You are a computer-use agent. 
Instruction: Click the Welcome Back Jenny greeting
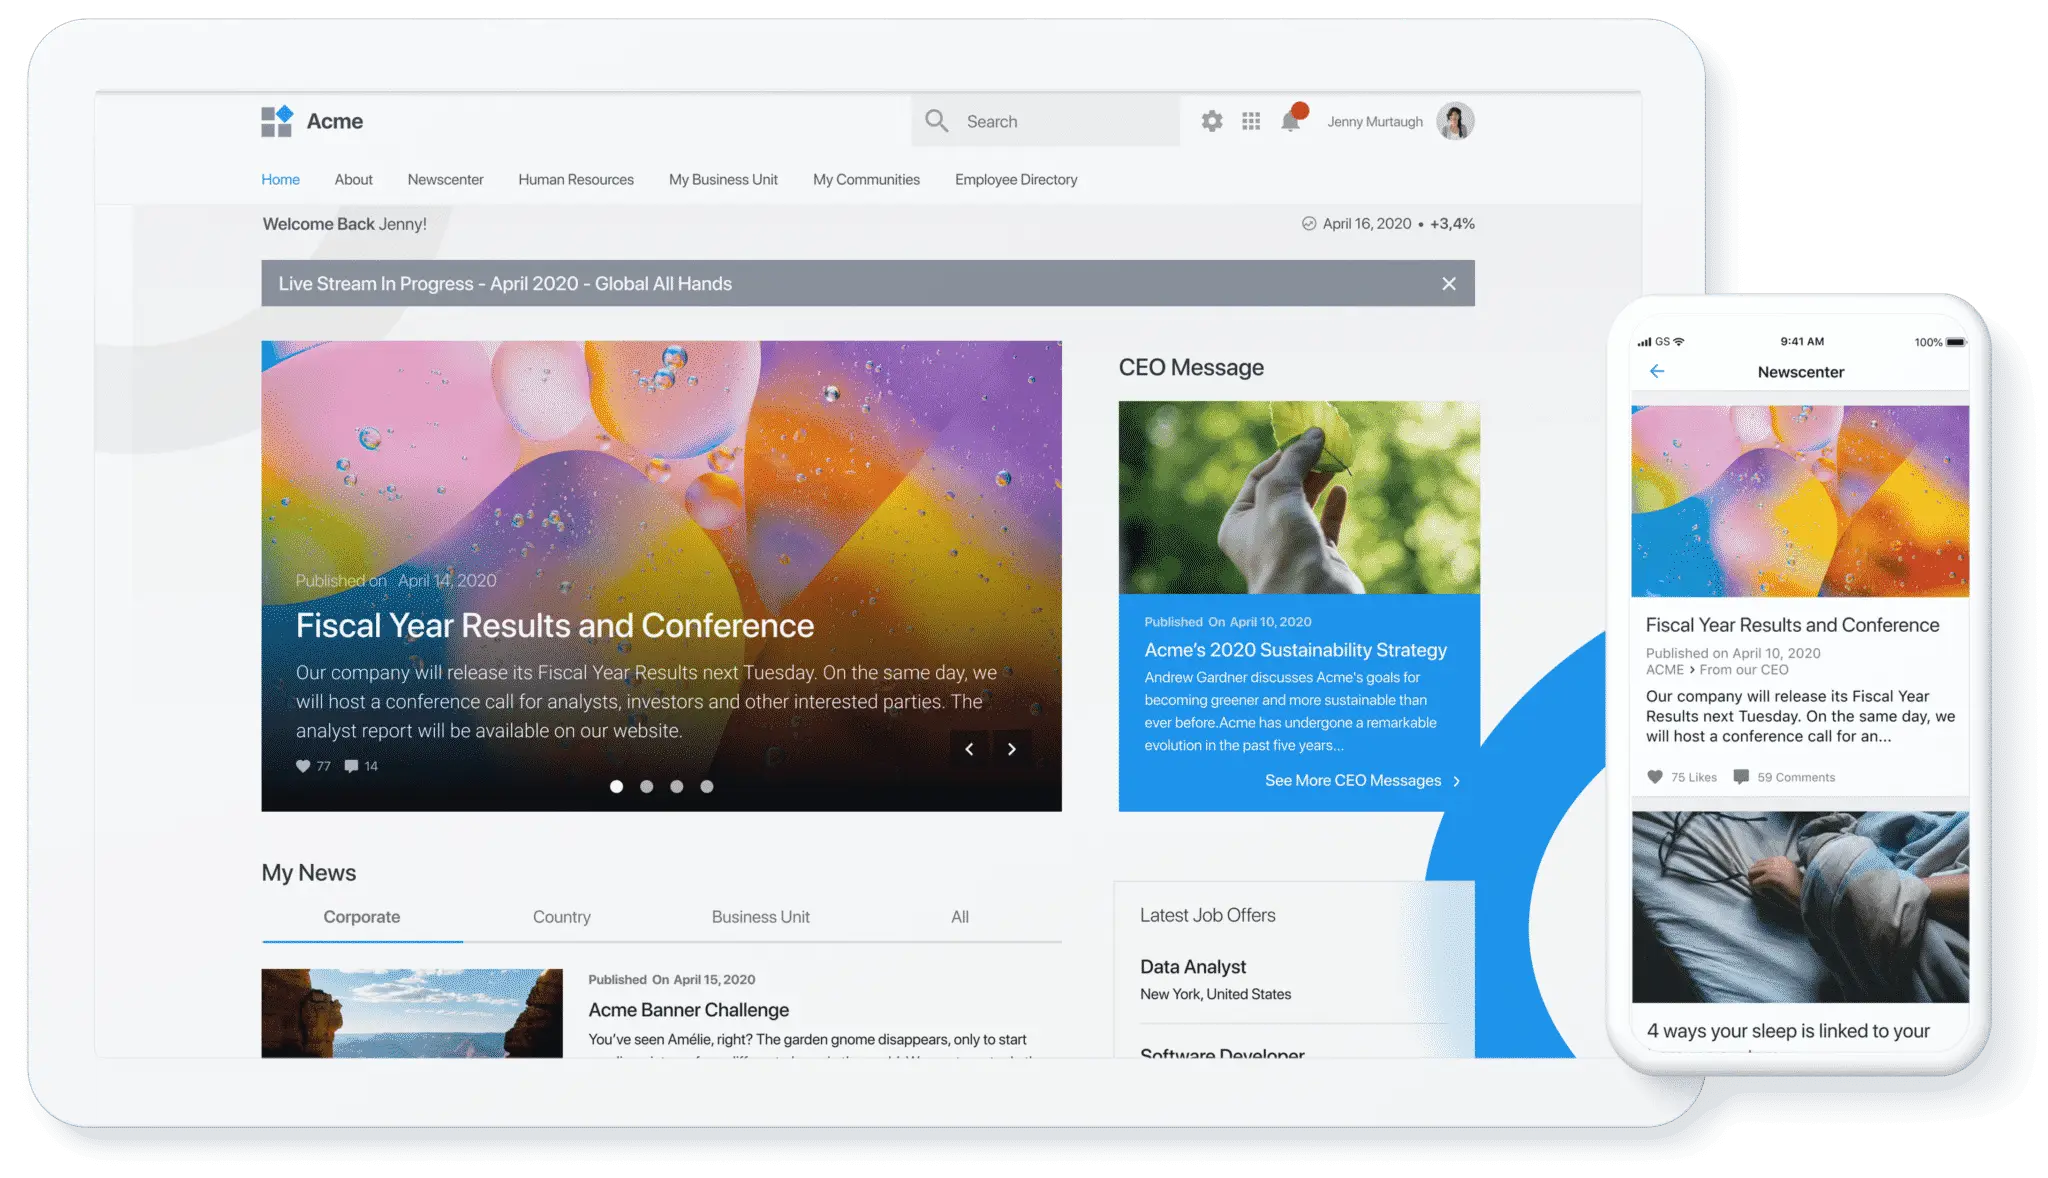345,224
